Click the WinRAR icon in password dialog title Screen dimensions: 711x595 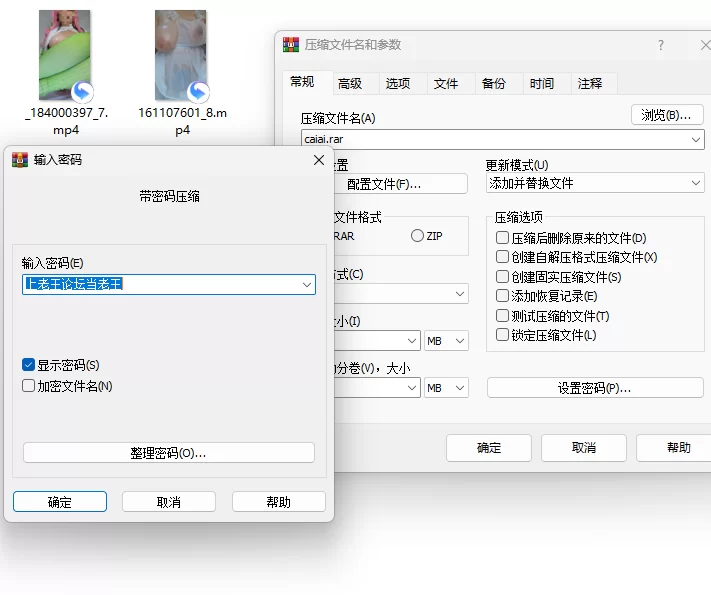pos(19,160)
